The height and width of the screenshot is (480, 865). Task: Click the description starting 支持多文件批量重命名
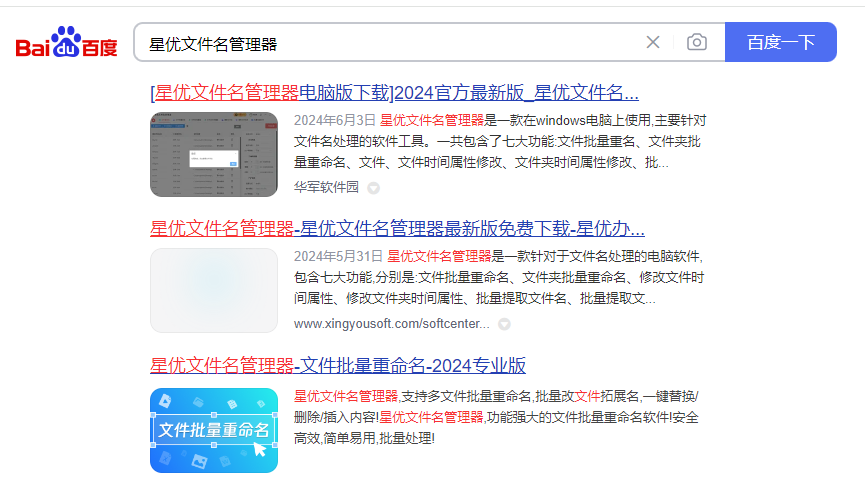point(496,418)
